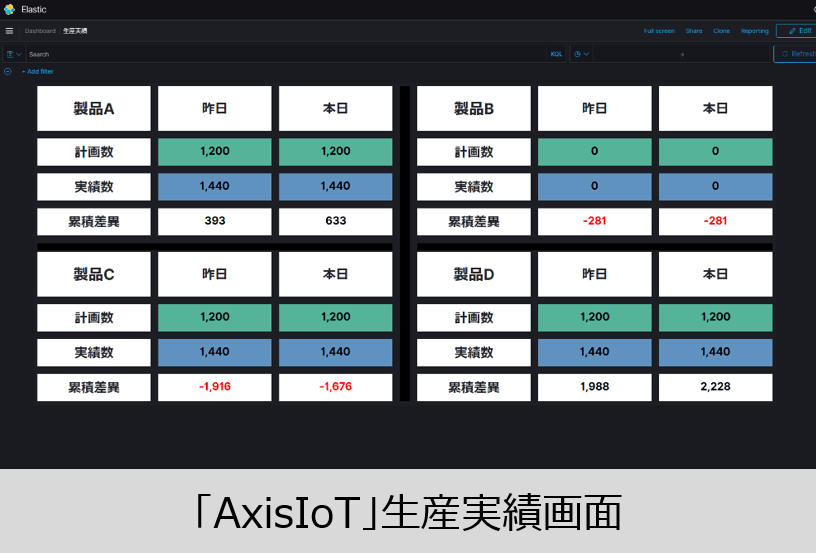Open Full screen mode

point(659,31)
